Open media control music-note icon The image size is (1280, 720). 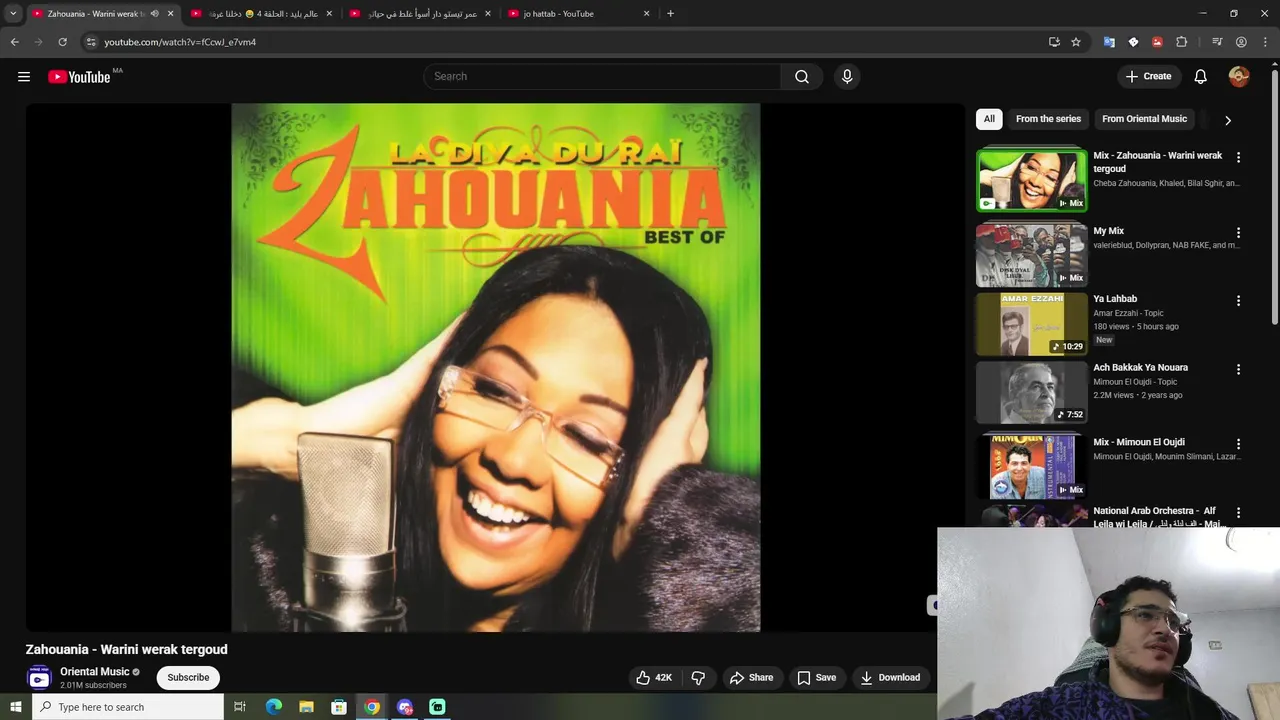point(1217,42)
